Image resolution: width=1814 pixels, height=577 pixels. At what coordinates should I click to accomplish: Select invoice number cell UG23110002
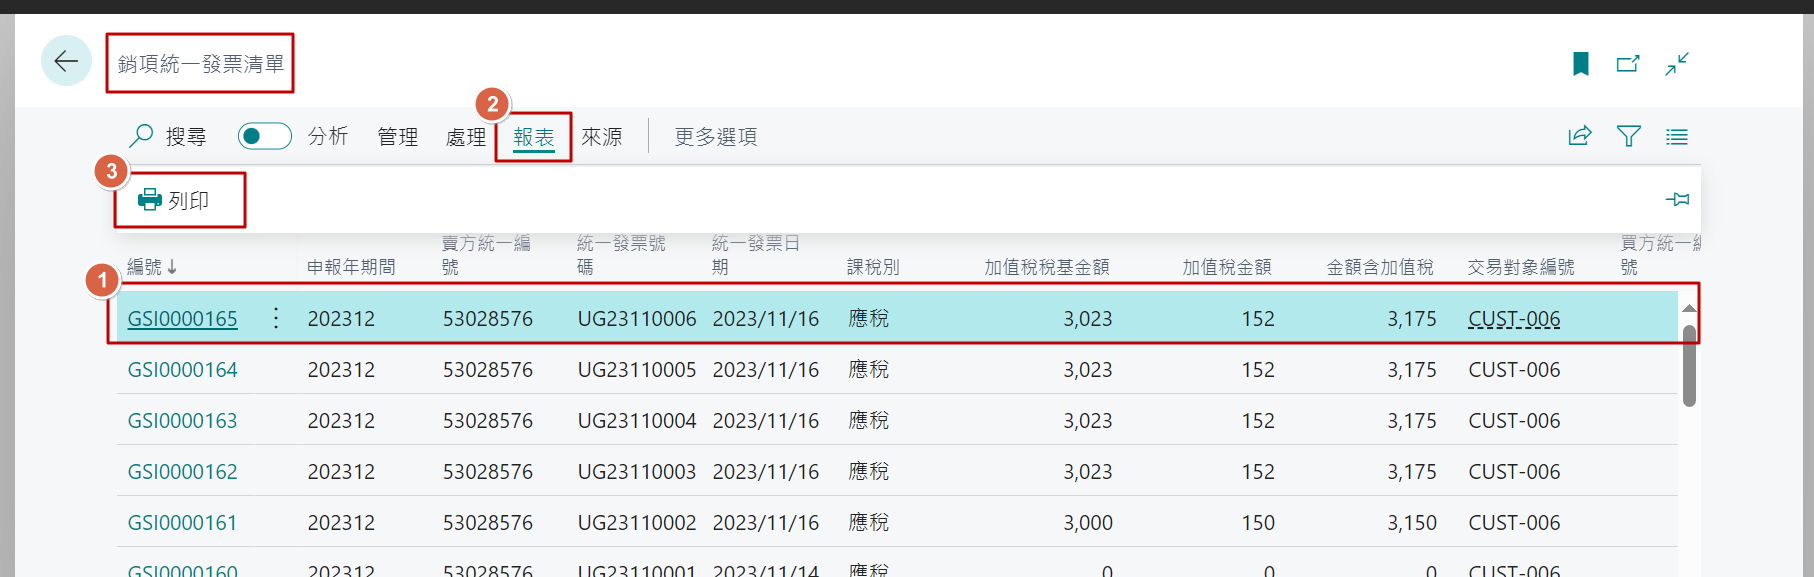pyautogui.click(x=637, y=523)
